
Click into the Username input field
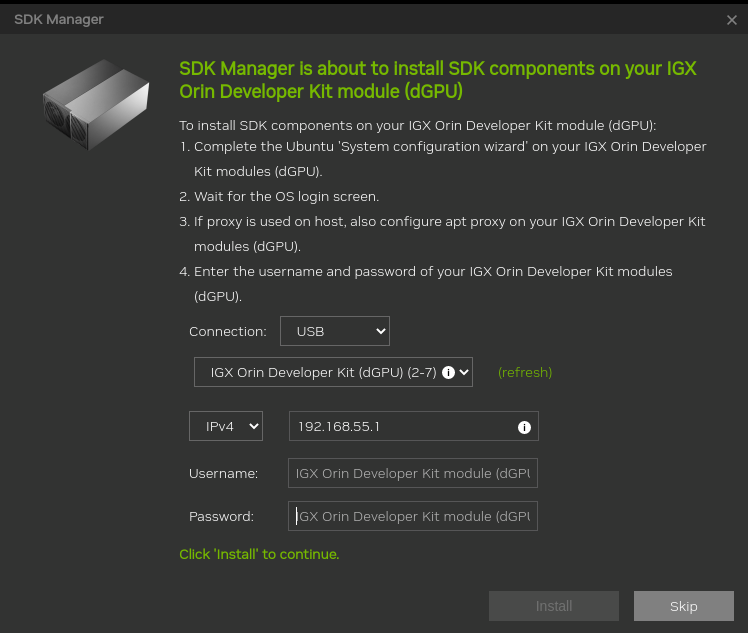(x=413, y=473)
